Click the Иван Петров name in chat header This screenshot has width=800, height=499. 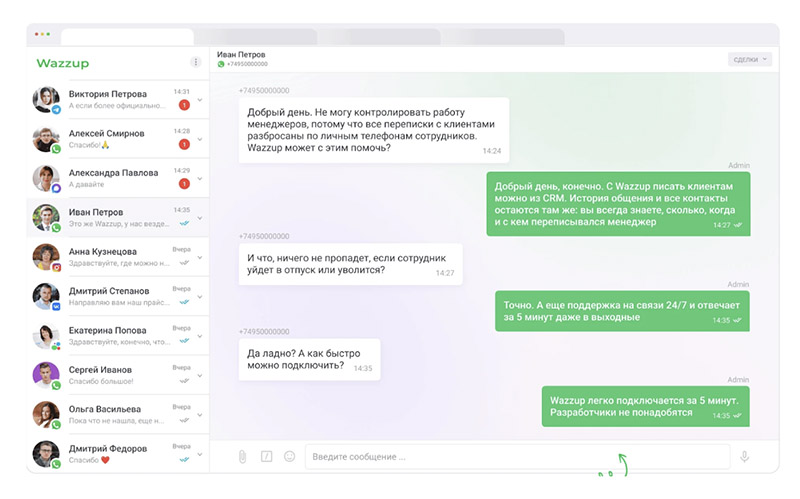[242, 52]
